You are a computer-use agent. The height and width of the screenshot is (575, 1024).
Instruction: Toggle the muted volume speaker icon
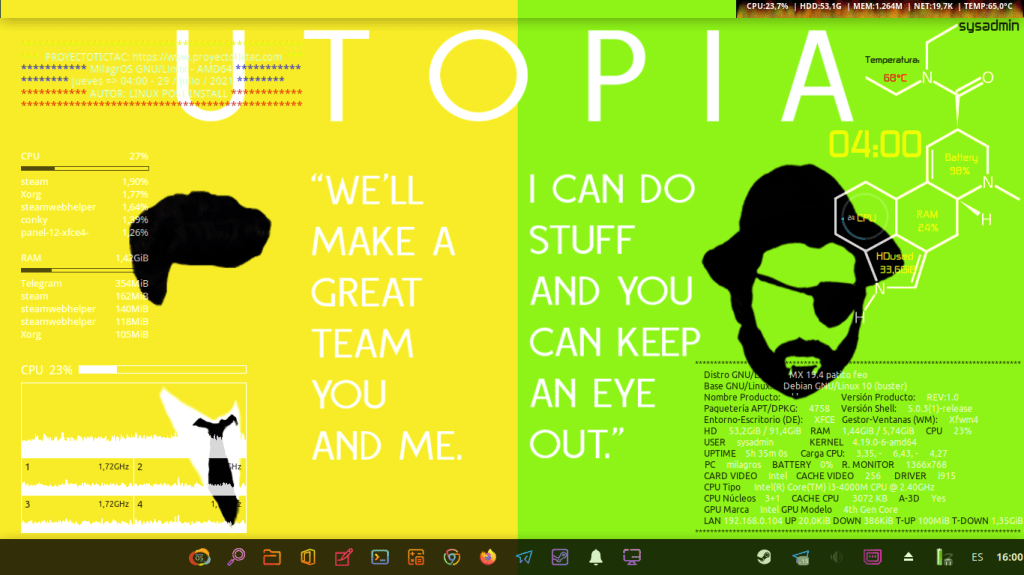(836, 557)
